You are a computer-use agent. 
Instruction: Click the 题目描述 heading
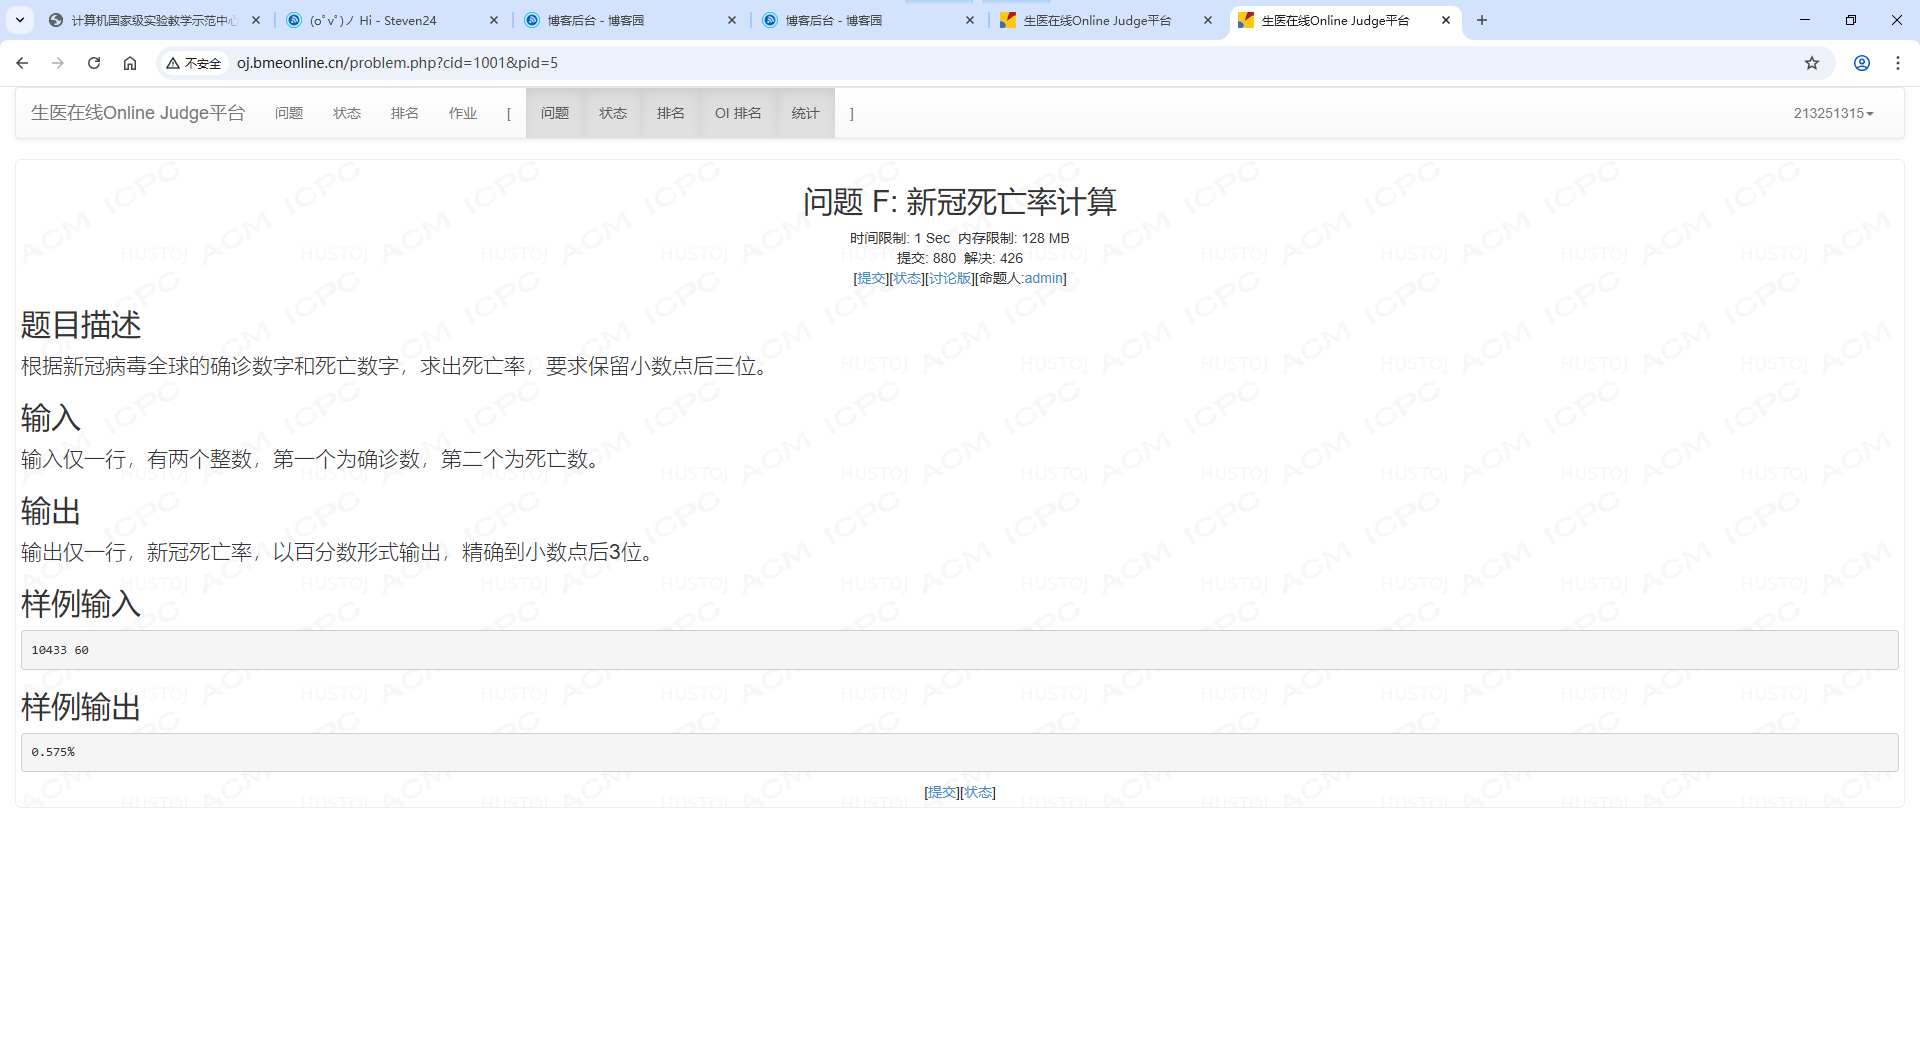point(81,325)
